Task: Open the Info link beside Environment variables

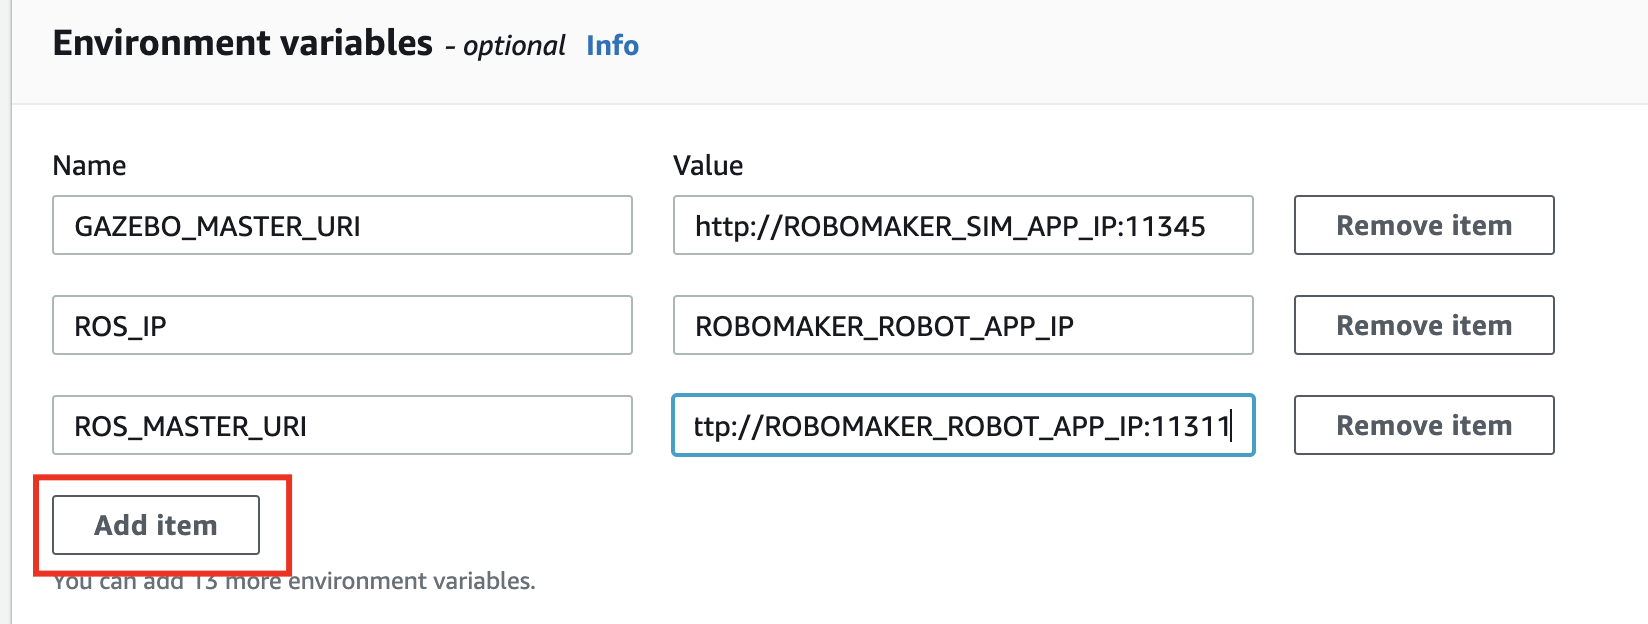Action: click(x=612, y=45)
